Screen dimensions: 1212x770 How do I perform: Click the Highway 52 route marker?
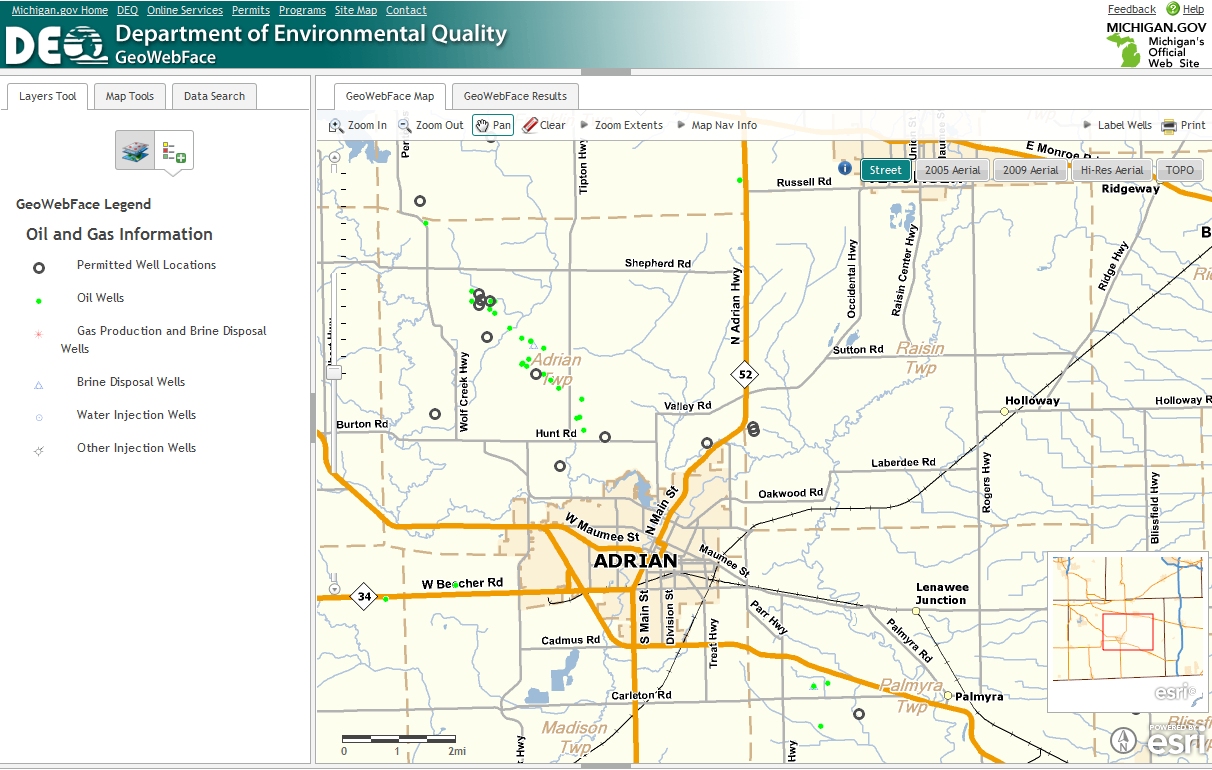click(x=744, y=375)
